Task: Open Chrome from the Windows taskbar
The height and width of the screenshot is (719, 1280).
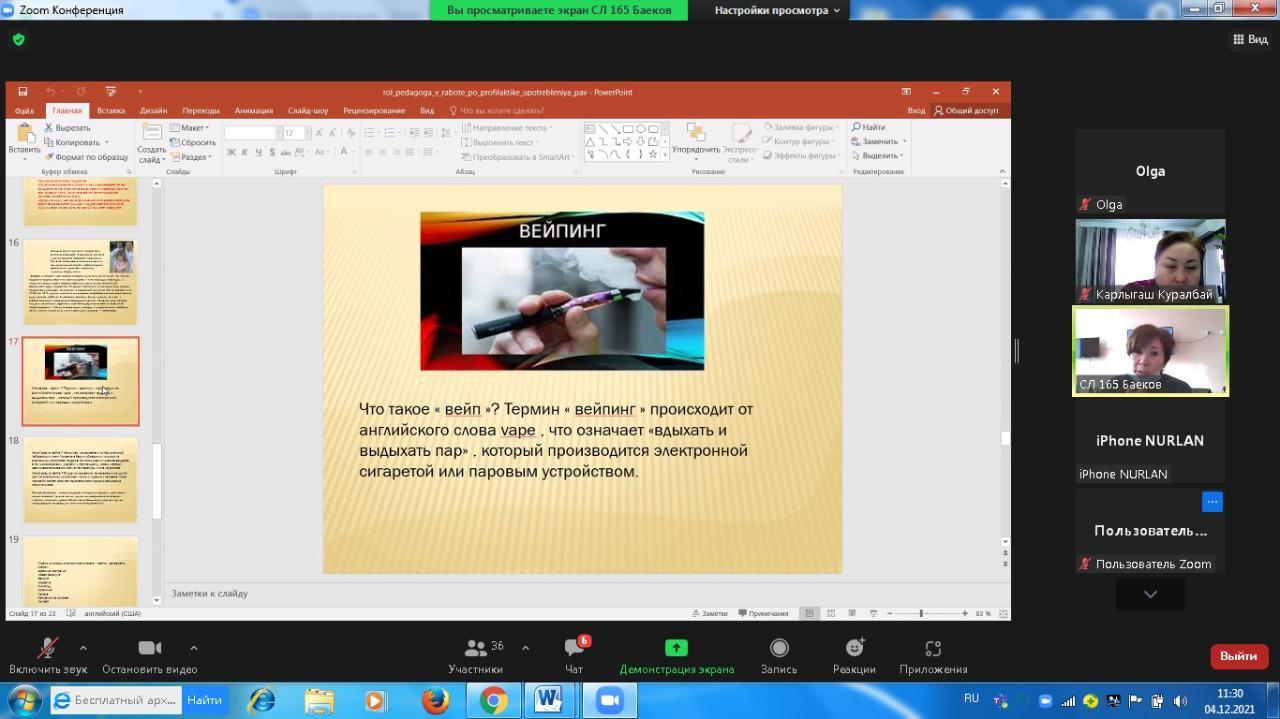Action: tap(492, 701)
